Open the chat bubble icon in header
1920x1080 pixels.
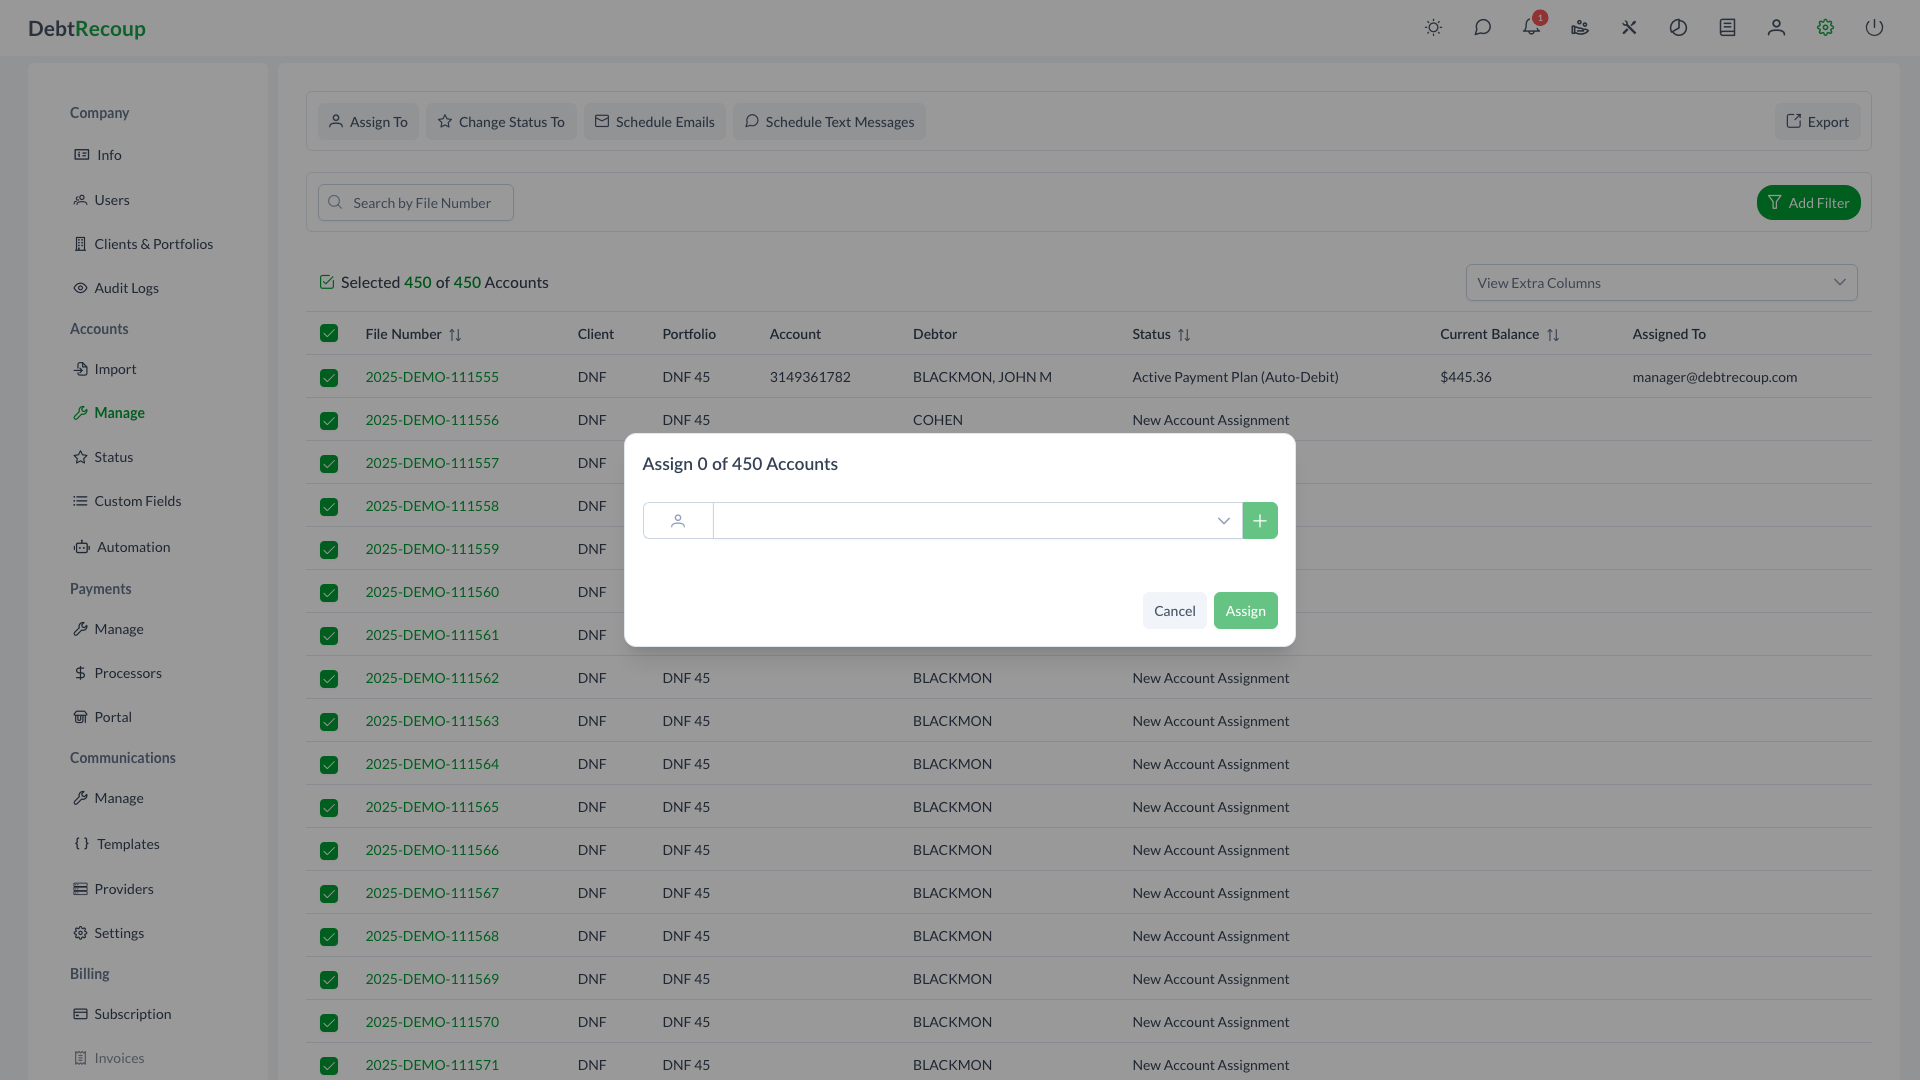(x=1482, y=28)
